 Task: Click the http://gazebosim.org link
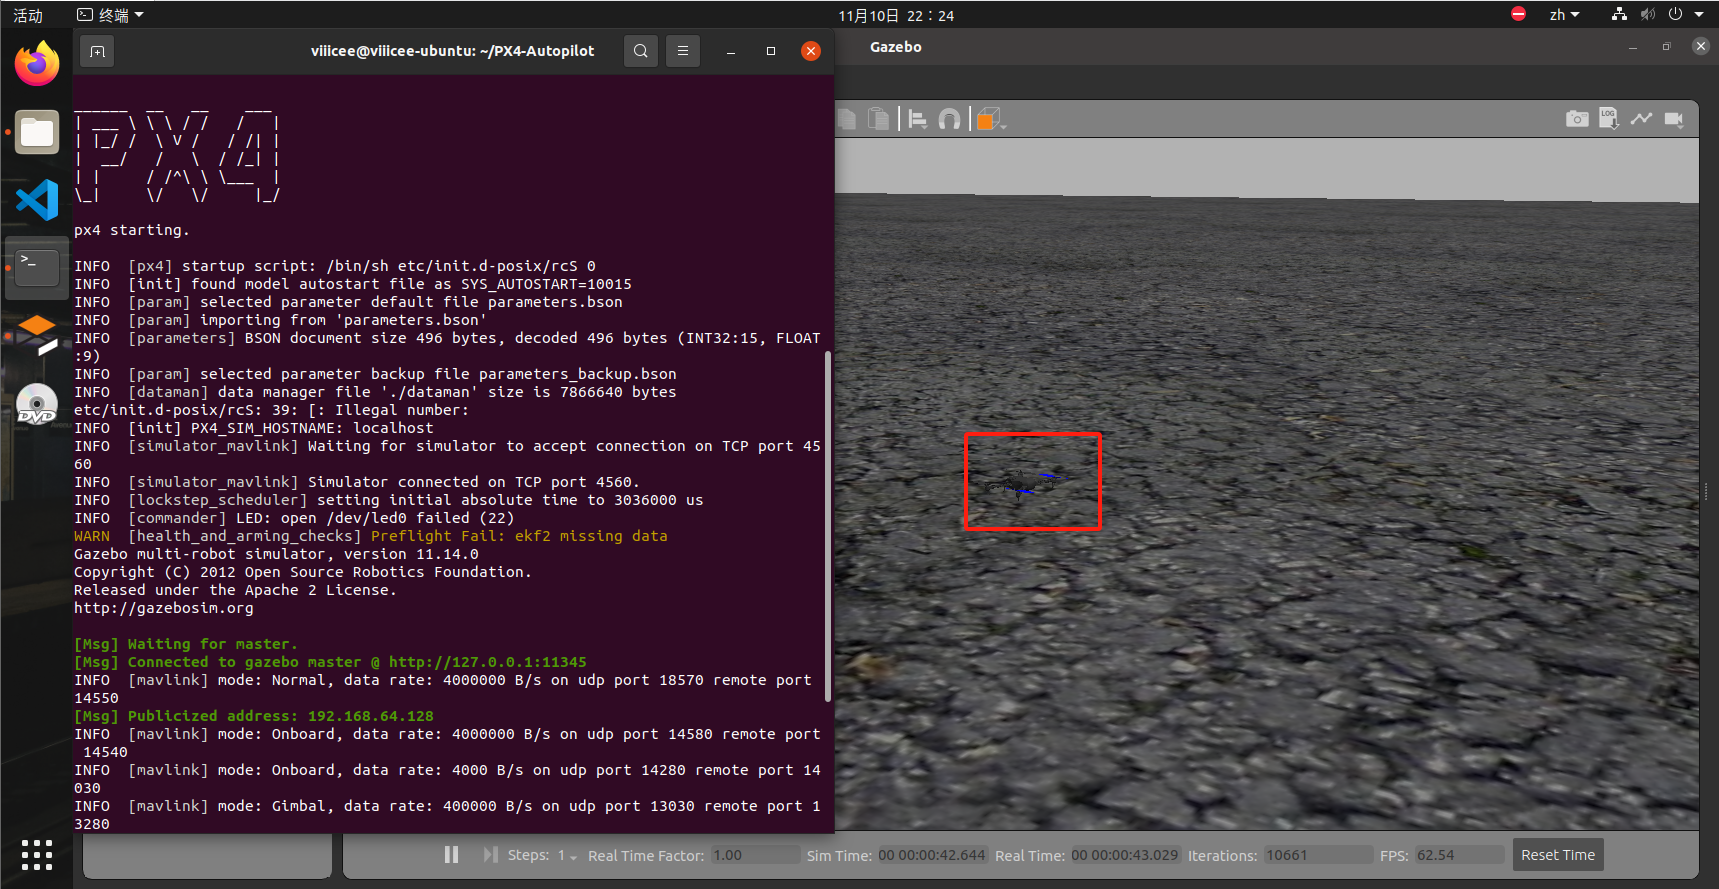pos(164,608)
